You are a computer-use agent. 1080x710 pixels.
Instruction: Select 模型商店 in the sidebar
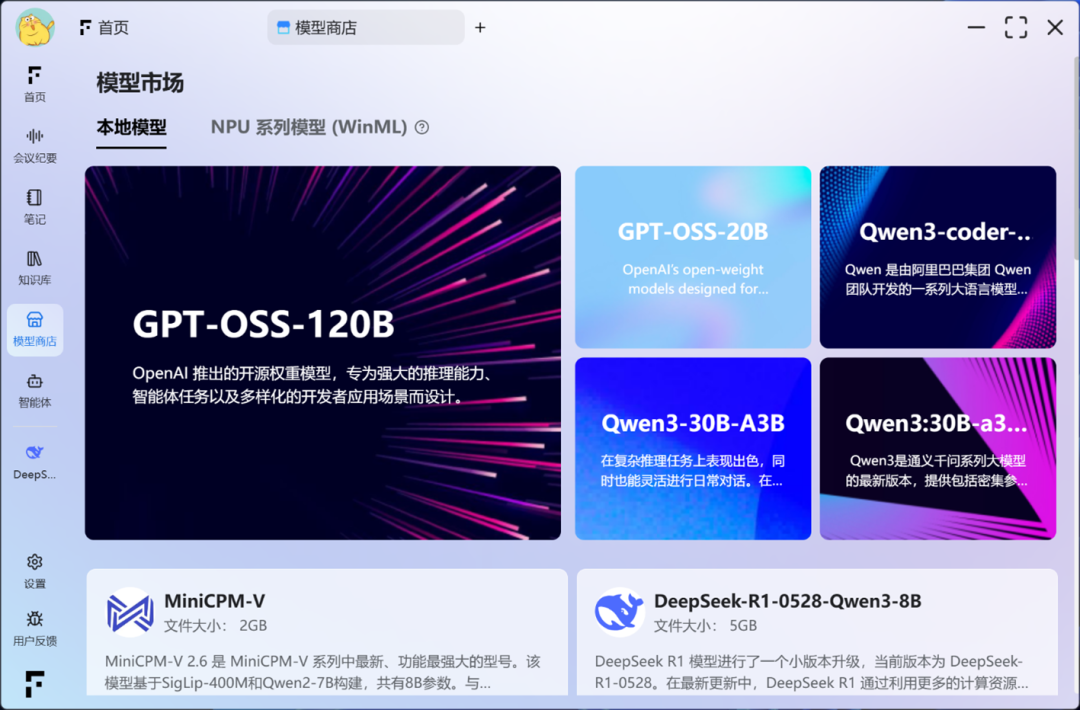point(34,329)
